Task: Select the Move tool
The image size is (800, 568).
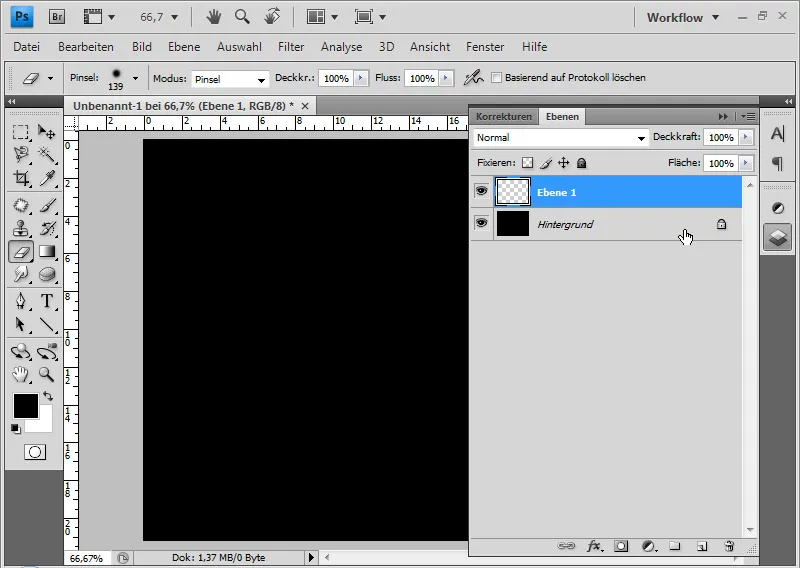Action: [x=46, y=133]
